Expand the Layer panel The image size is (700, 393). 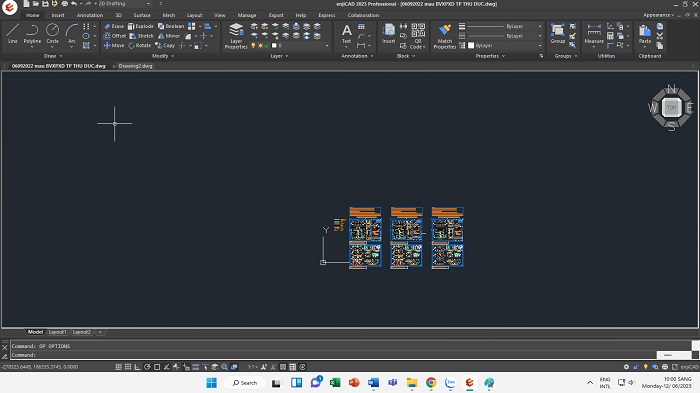coord(279,56)
